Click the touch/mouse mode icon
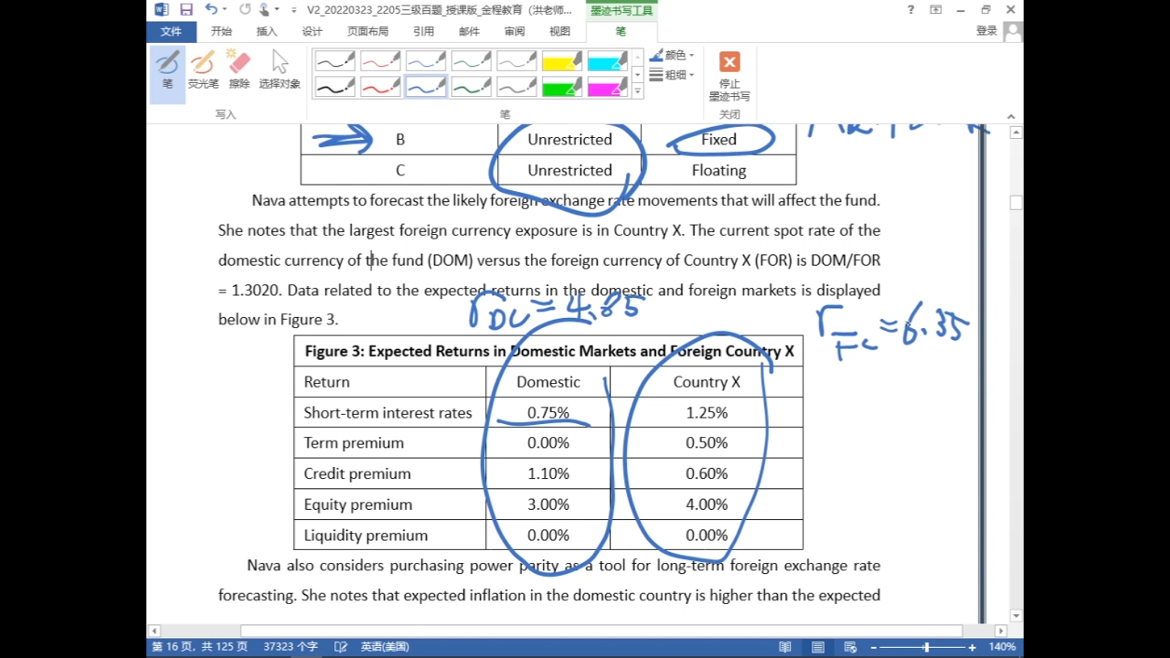The width and height of the screenshot is (1170, 658). pos(264,10)
